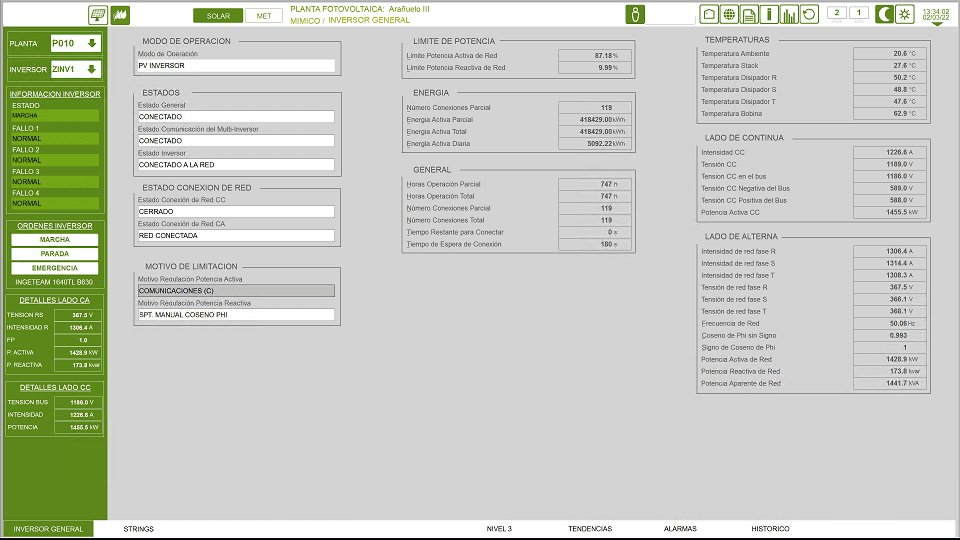Open the bar chart icon

tap(789, 14)
